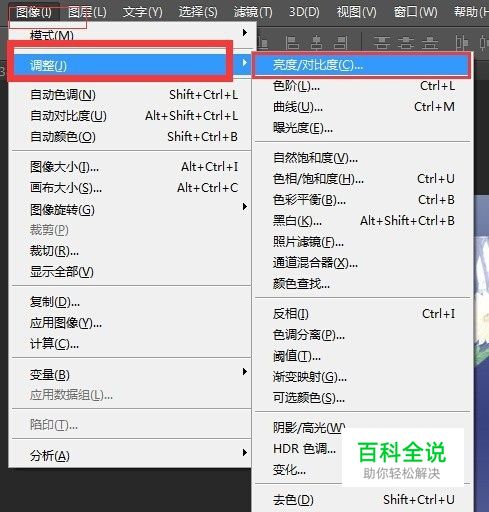Choose 色相/饱和度(H)... adjustment

[x=362, y=179]
